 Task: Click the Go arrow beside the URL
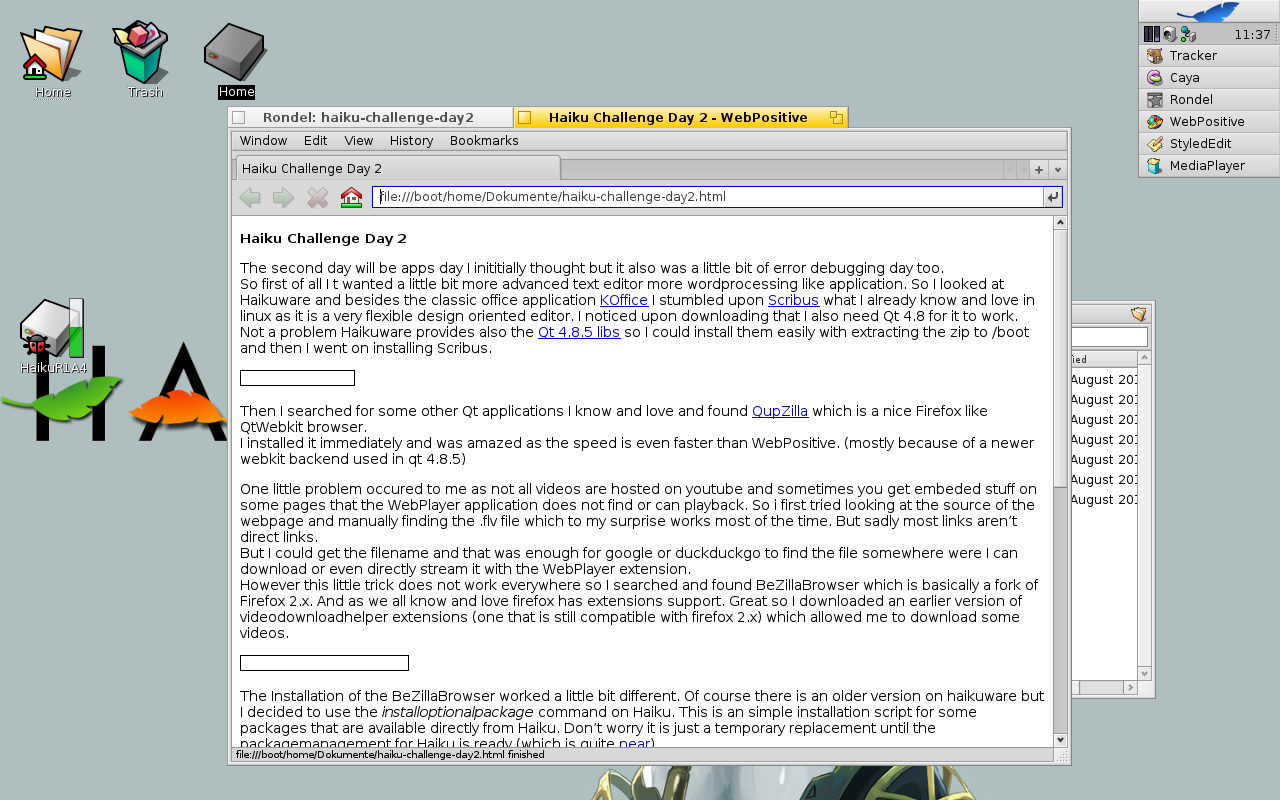tap(1052, 198)
